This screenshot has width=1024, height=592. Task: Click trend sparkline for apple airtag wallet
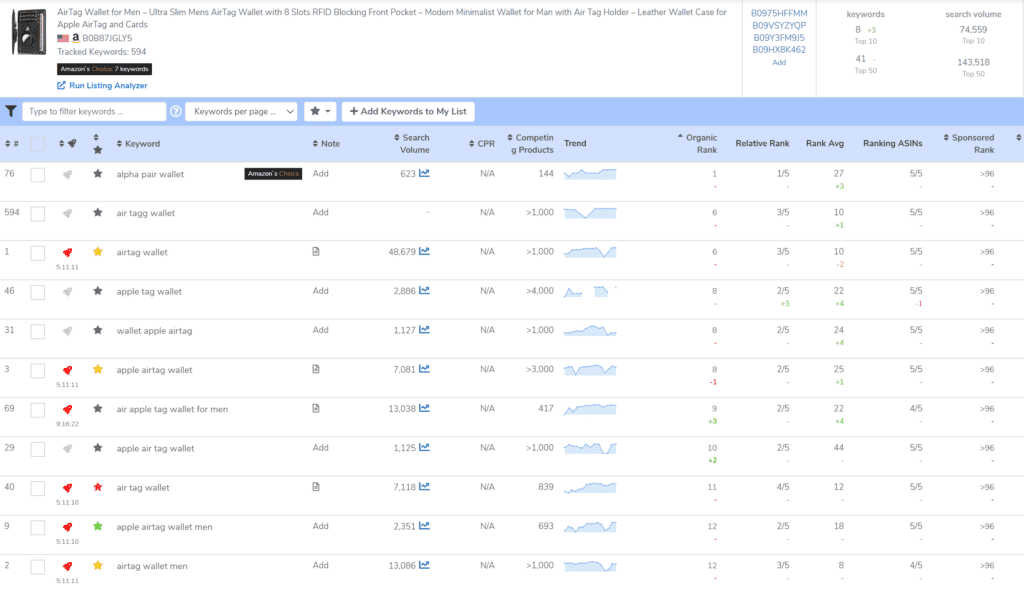[x=590, y=370]
